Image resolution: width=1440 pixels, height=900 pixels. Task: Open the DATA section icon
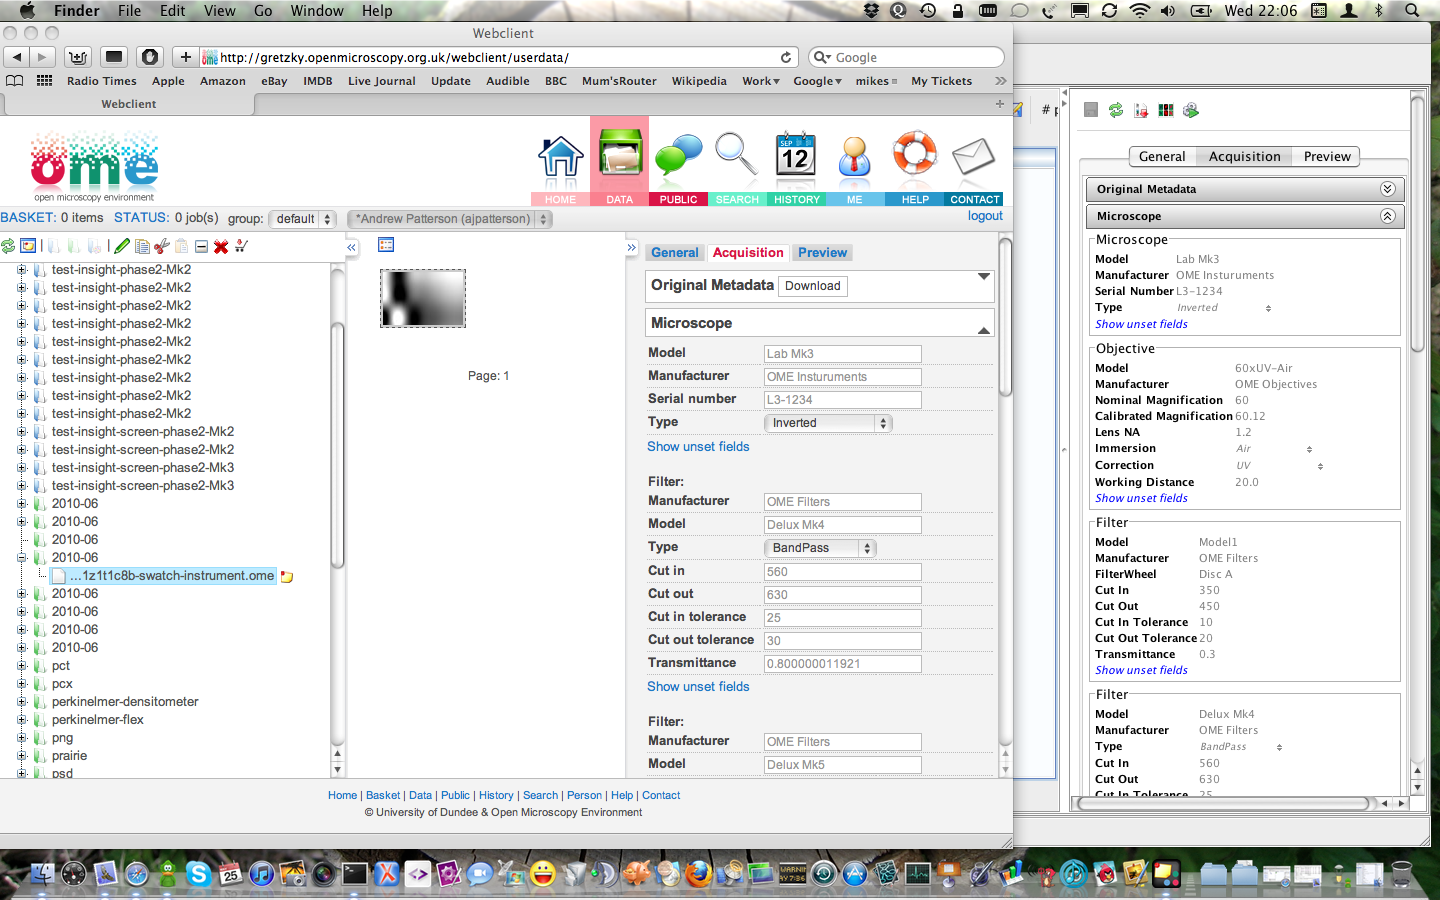coord(619,158)
